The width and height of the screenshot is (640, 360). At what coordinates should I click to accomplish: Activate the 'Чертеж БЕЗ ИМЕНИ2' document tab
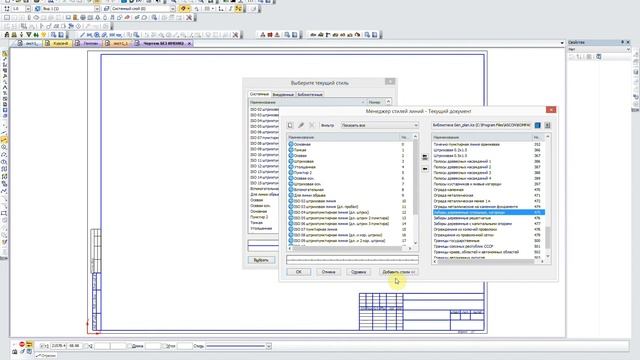(164, 43)
